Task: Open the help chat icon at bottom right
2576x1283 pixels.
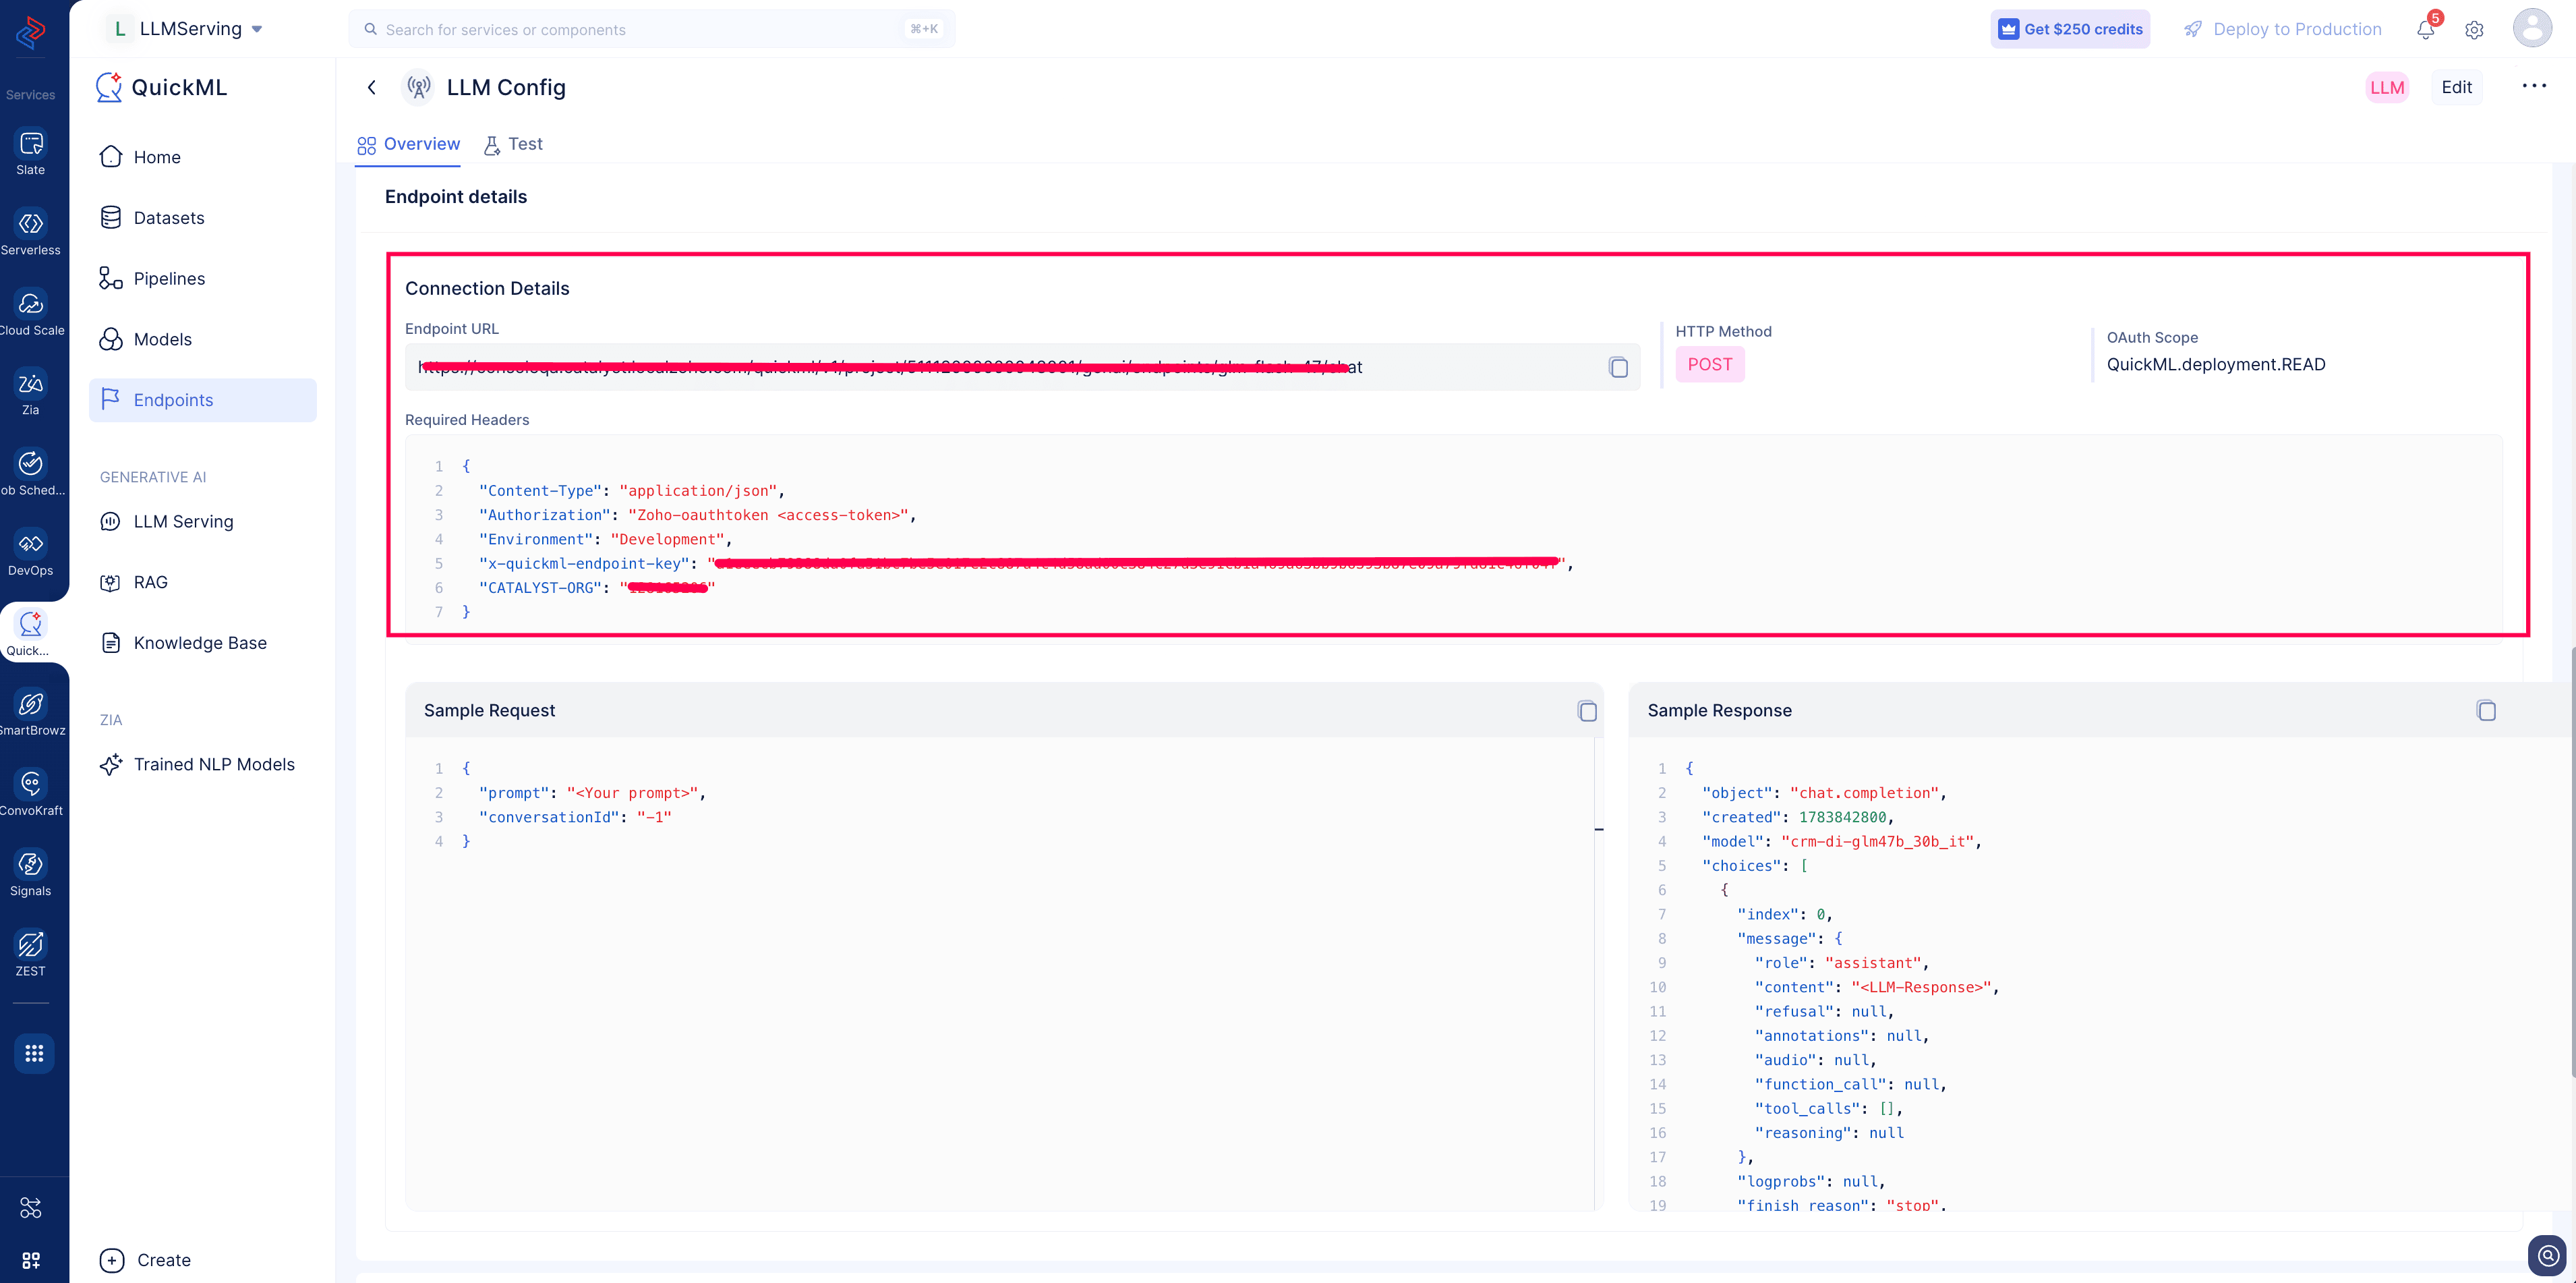Action: point(2547,1256)
